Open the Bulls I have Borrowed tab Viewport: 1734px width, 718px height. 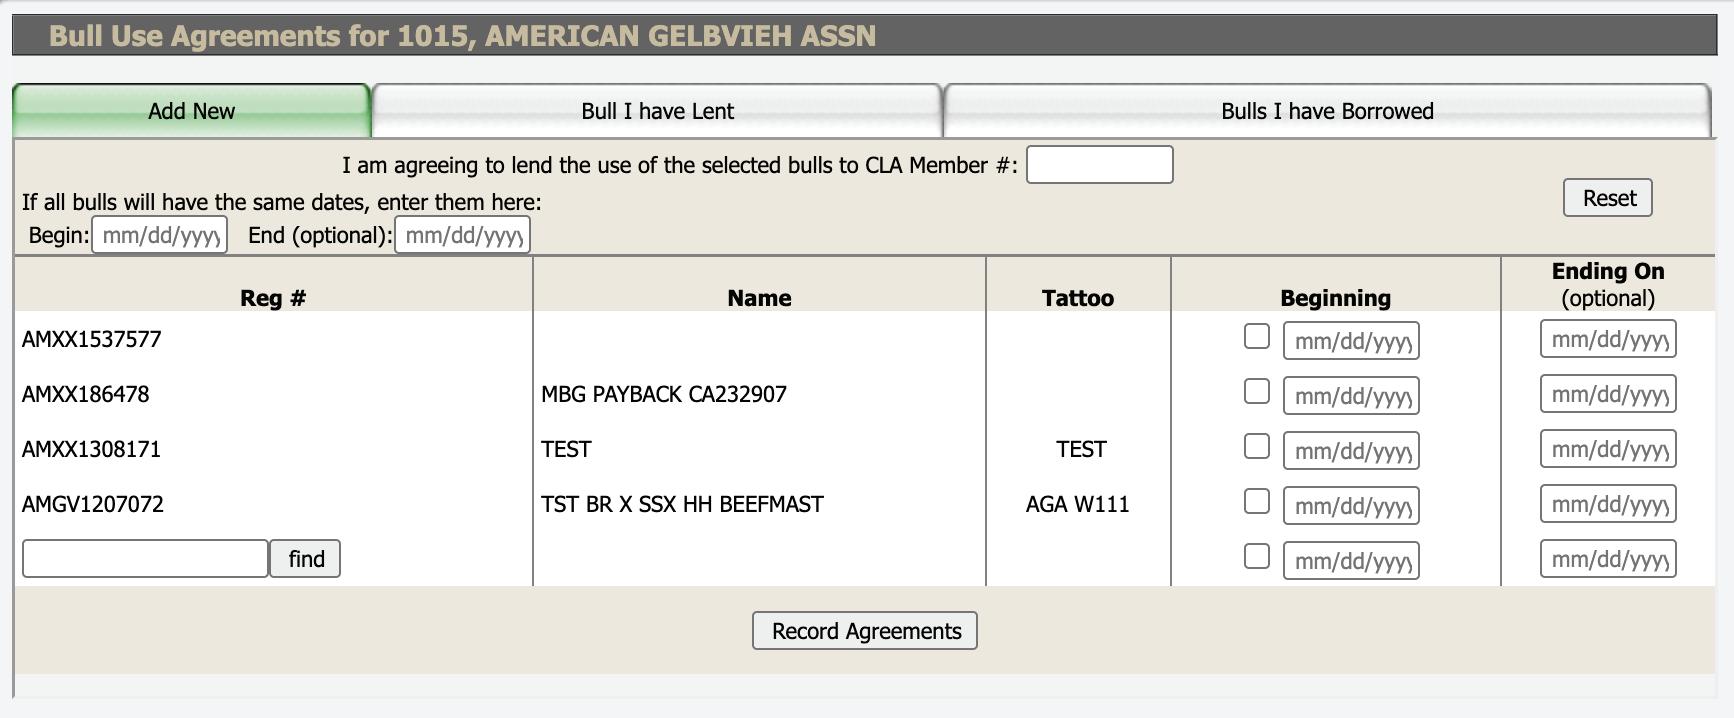coord(1326,111)
